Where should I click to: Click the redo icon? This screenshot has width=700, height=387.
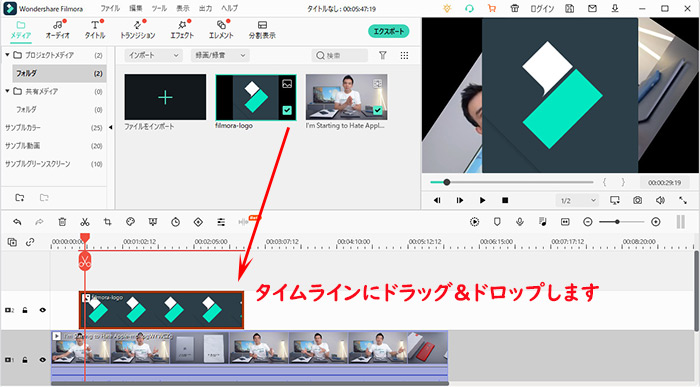pos(39,222)
